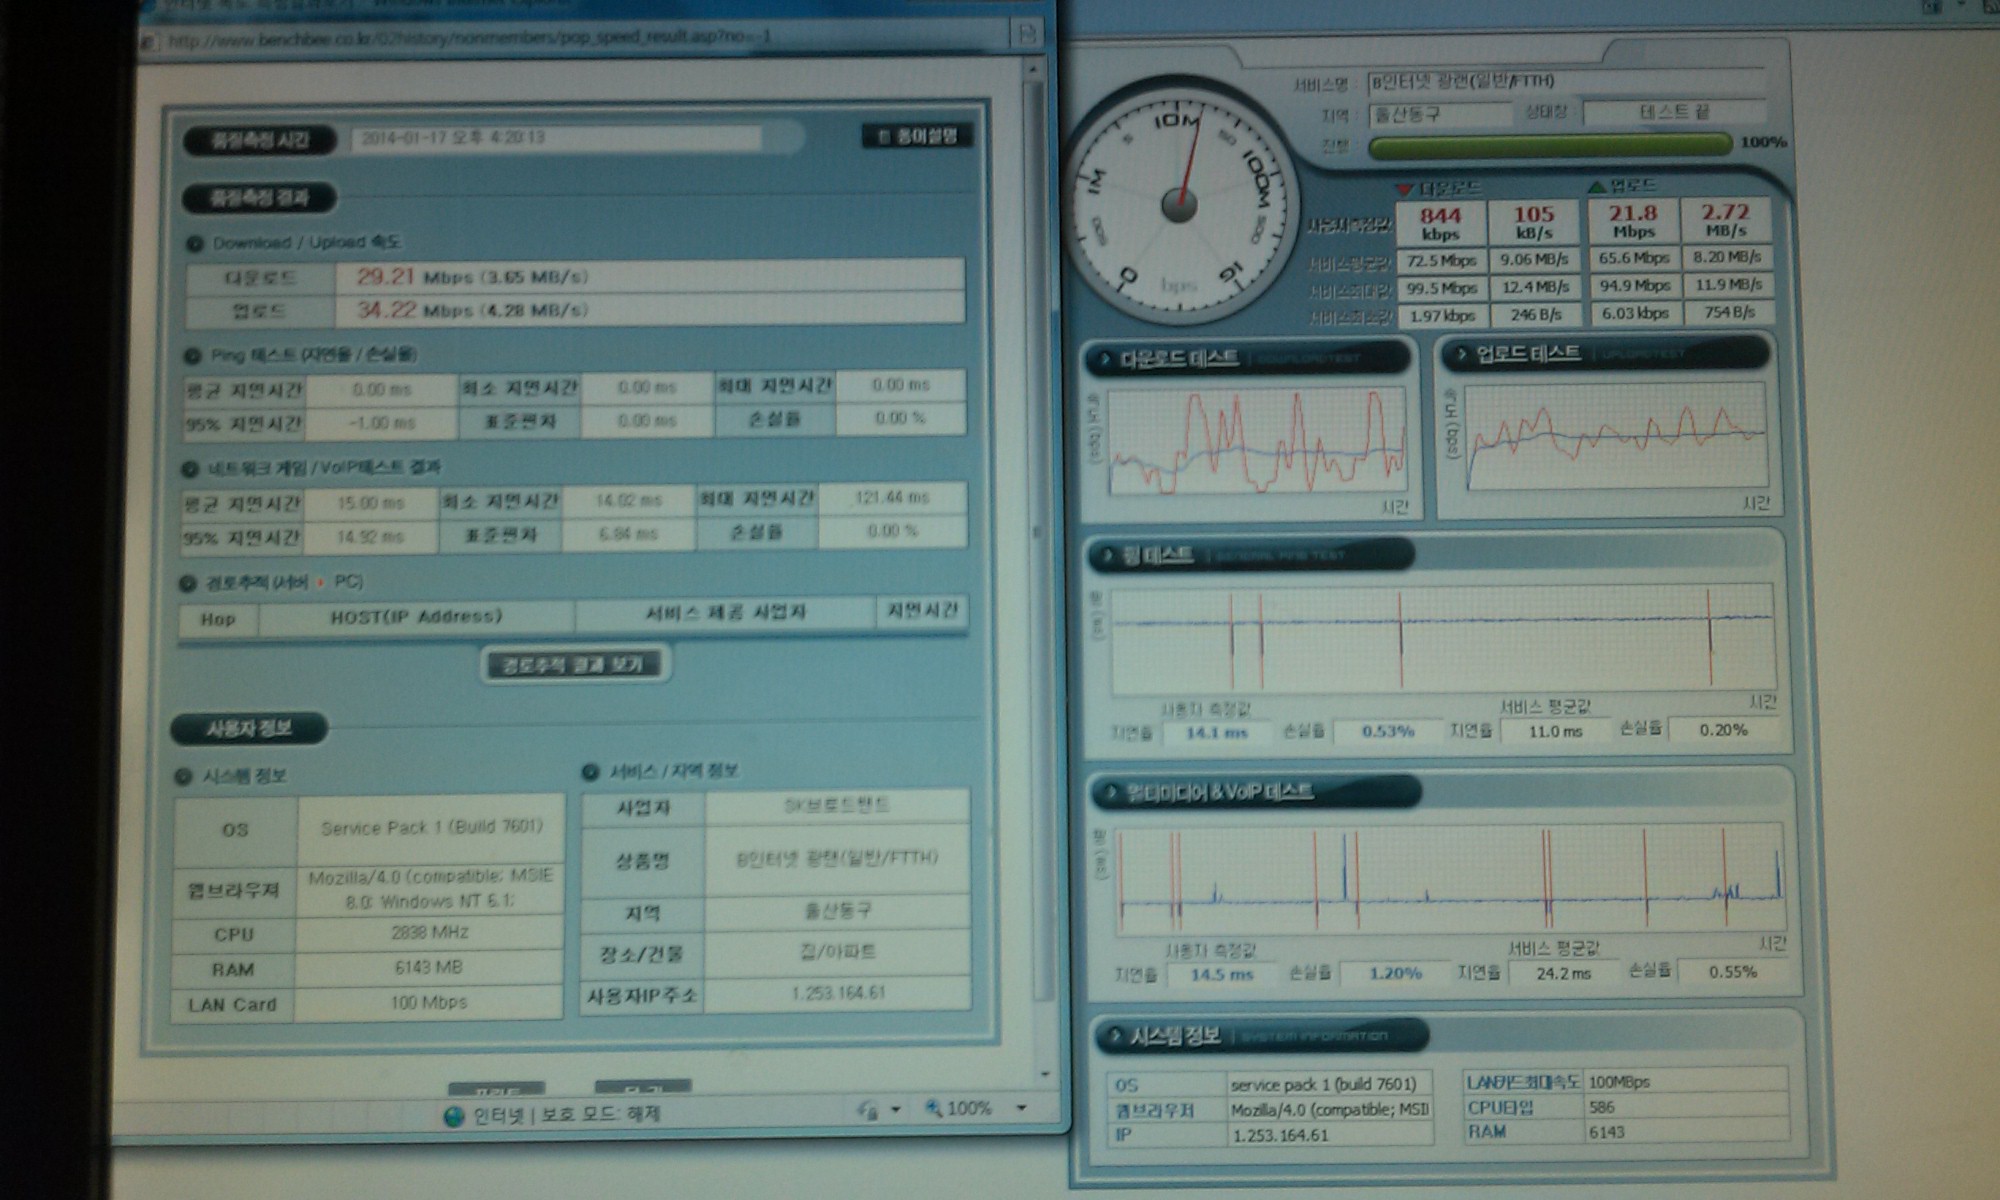Click the arrow icon on 멀티미디어 & VoIP 테스트 header

pyautogui.click(x=1110, y=794)
